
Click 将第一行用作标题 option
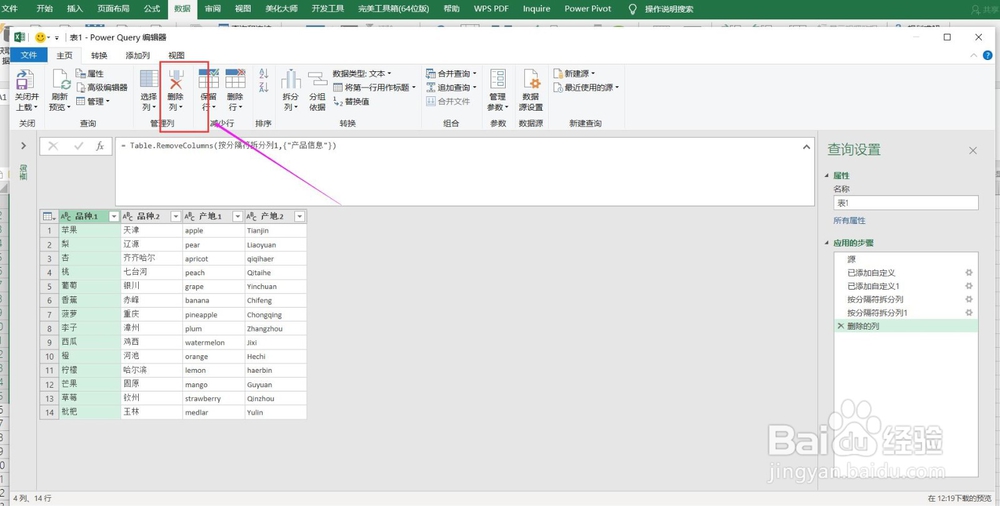pos(374,87)
